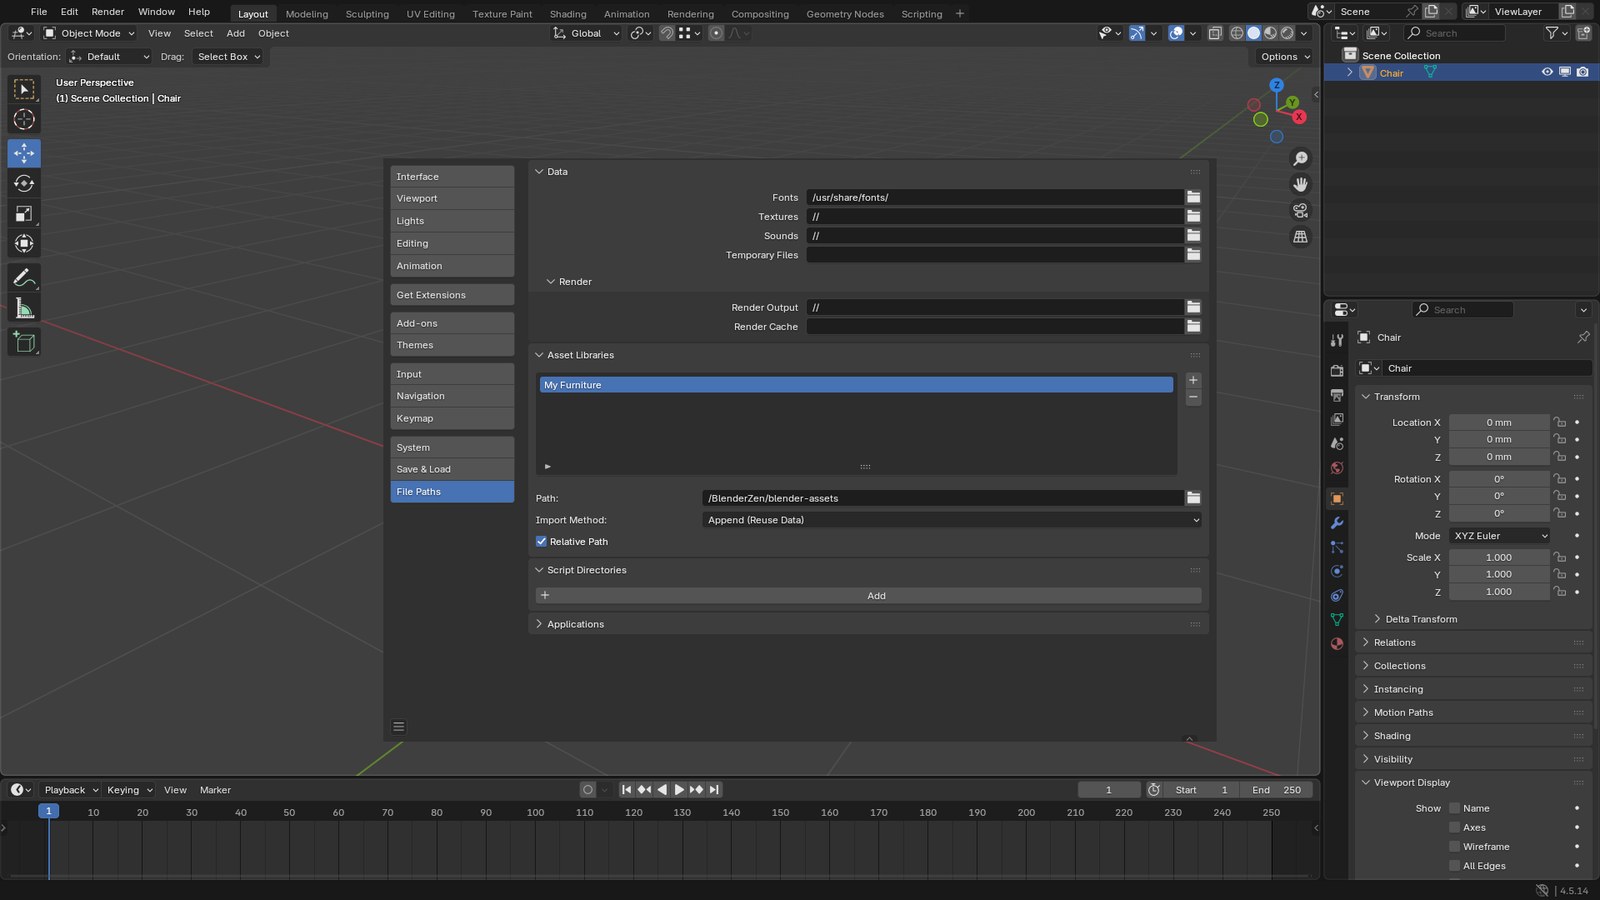
Task: Click play animation button in timeline
Action: coord(679,790)
